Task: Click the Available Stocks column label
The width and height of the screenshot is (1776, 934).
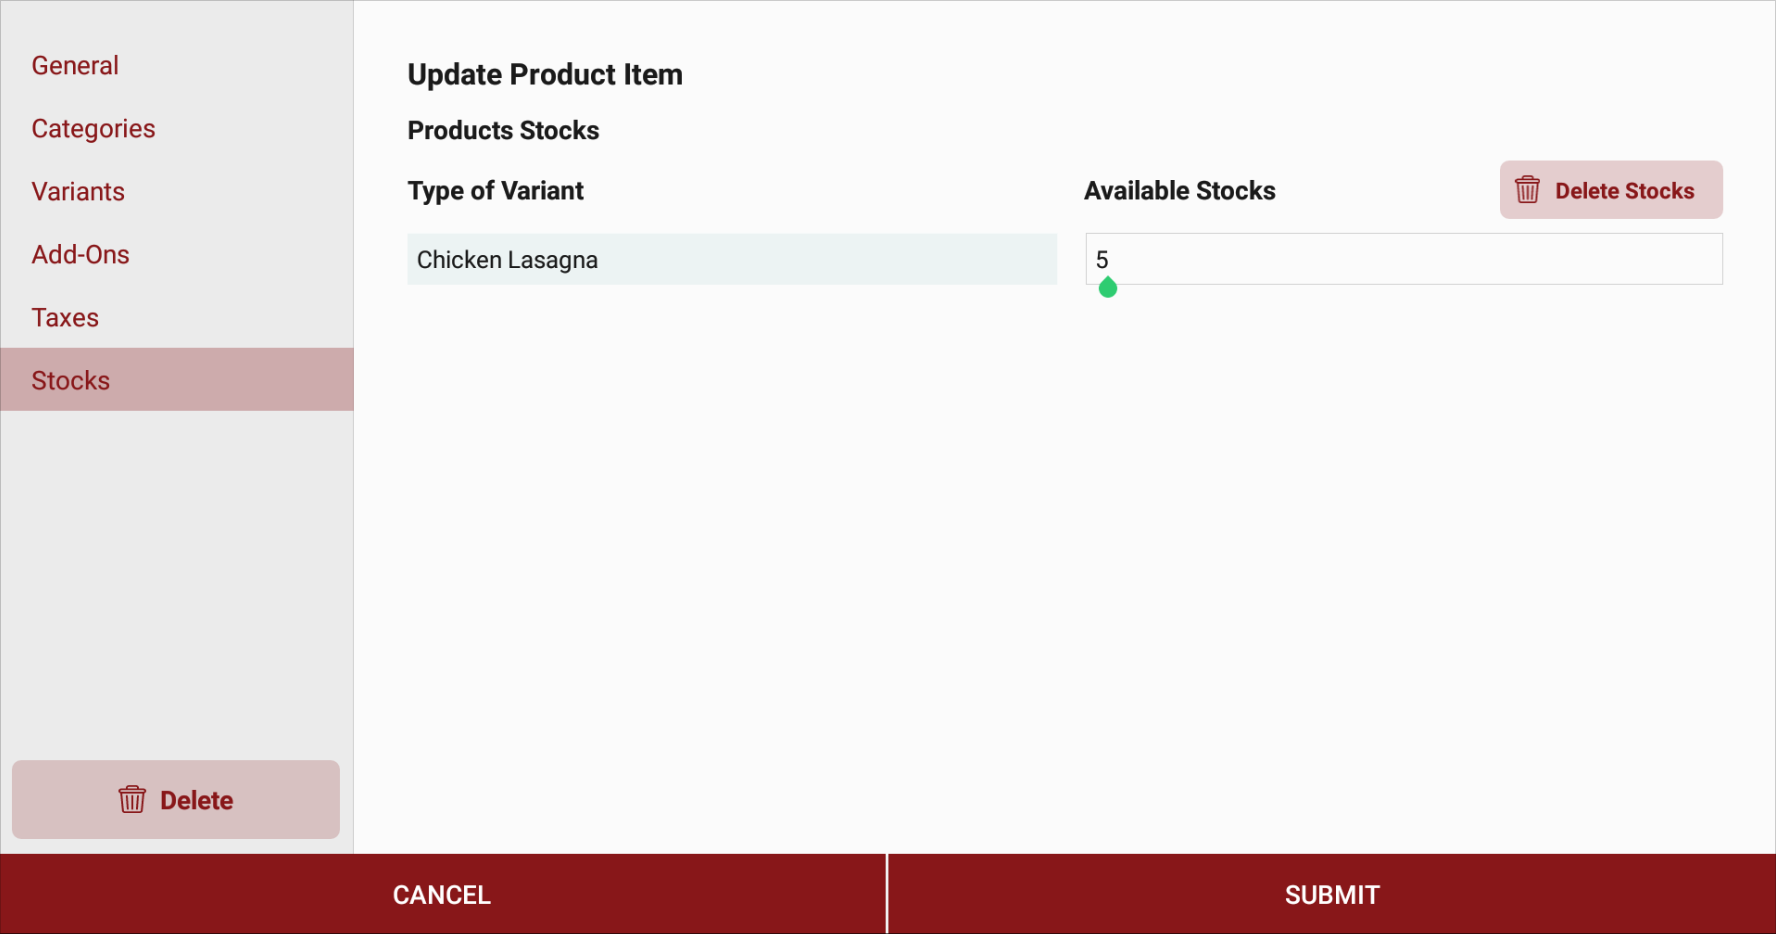Action: [x=1180, y=191]
